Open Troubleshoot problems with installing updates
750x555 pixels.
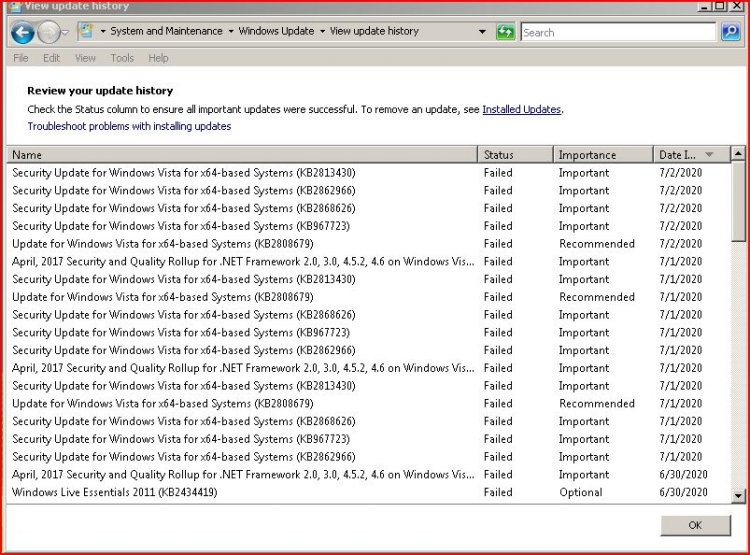click(129, 126)
